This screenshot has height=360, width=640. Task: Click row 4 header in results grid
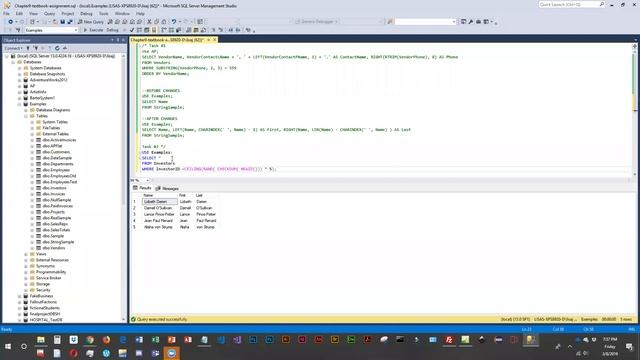[x=134, y=220]
